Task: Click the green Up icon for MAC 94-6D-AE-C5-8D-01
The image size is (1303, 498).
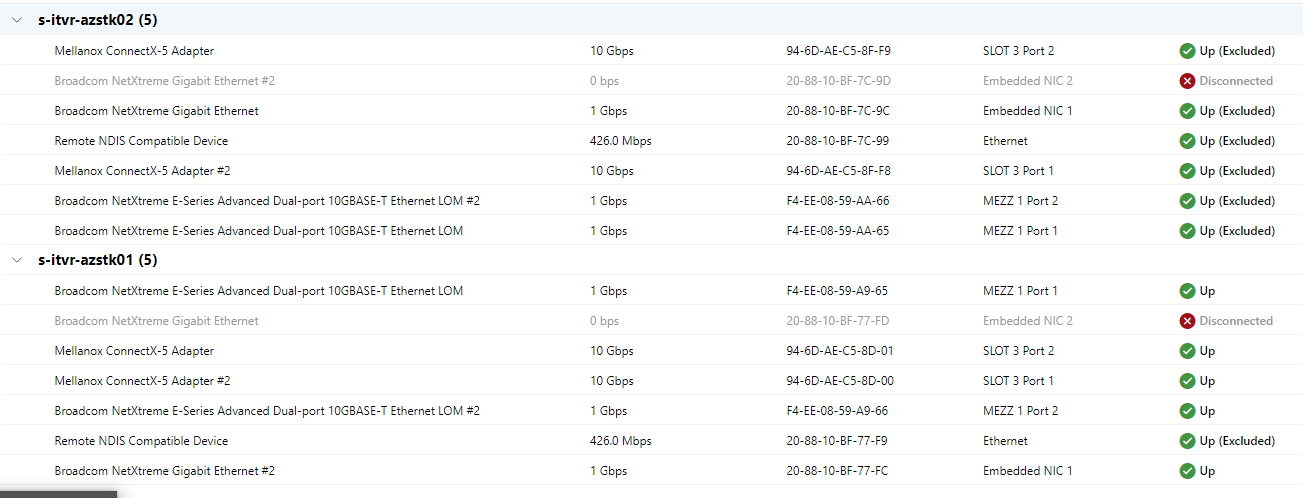Action: pos(1187,351)
